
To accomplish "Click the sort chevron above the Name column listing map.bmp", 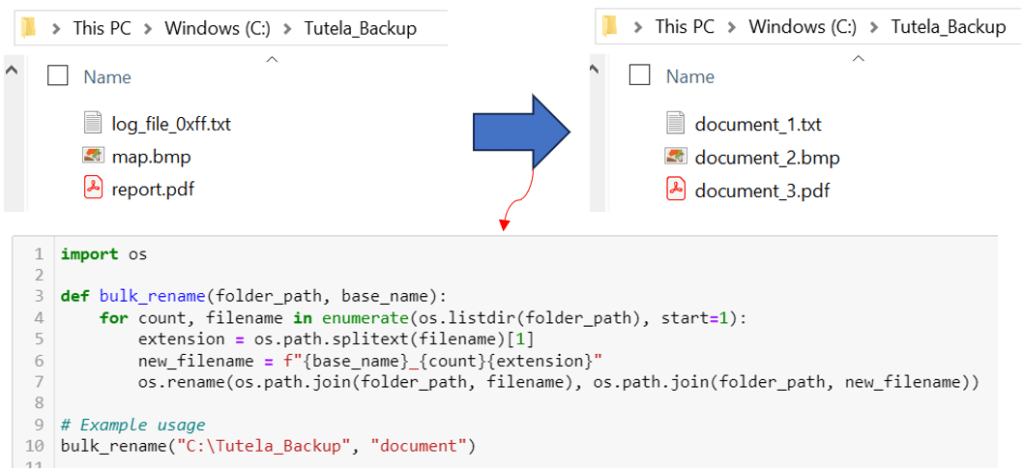I will click(273, 61).
